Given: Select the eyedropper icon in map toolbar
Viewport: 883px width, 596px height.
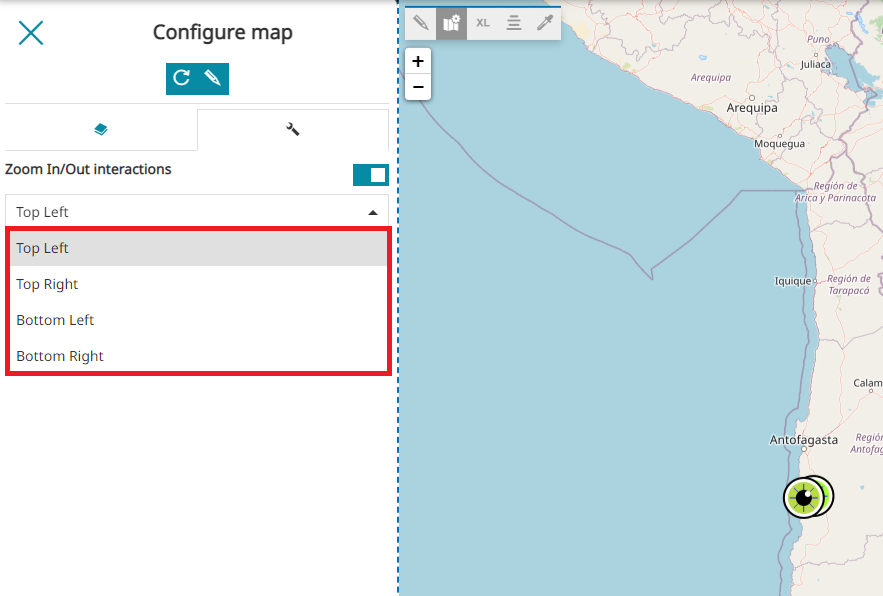Looking at the screenshot, I should click(545, 22).
